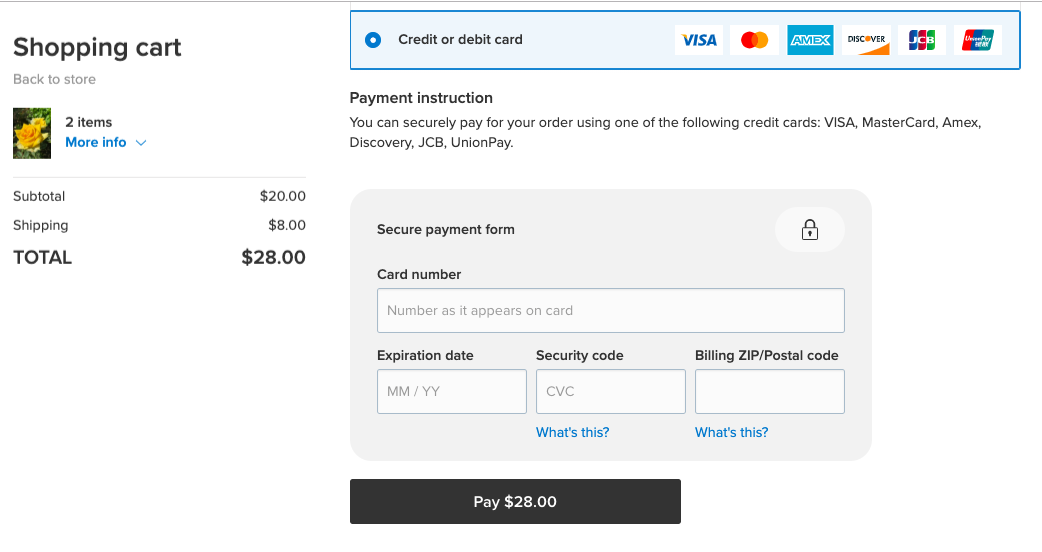Expand the More info chevron

click(141, 143)
